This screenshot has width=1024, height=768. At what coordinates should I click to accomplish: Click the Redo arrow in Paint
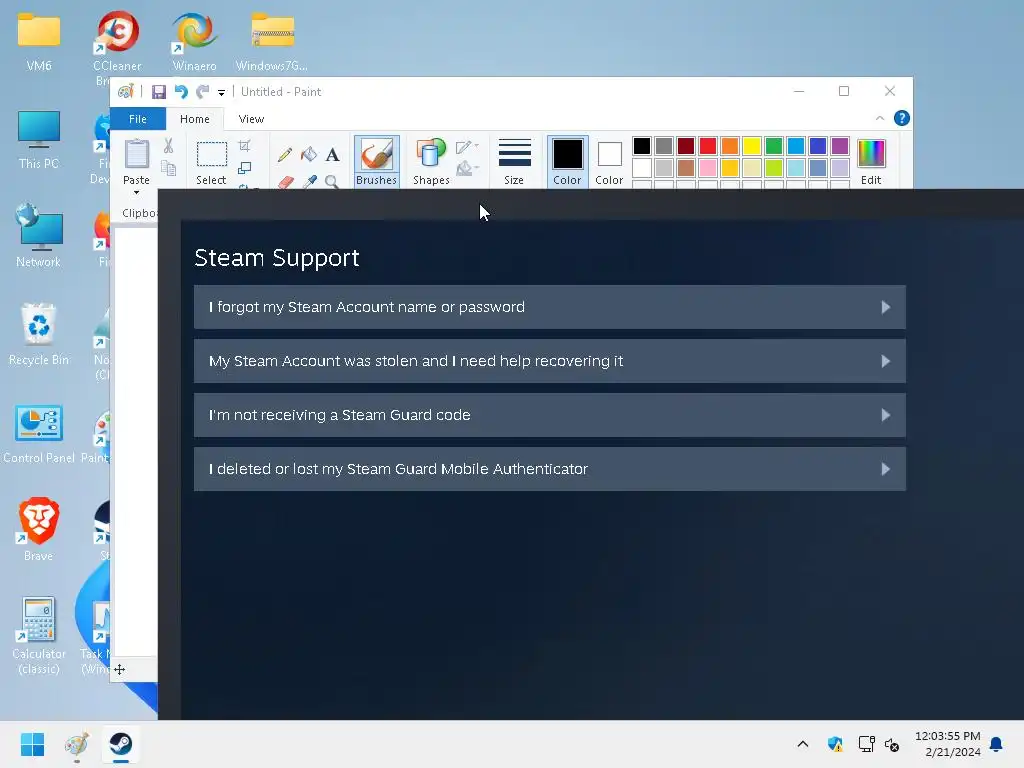[x=203, y=92]
